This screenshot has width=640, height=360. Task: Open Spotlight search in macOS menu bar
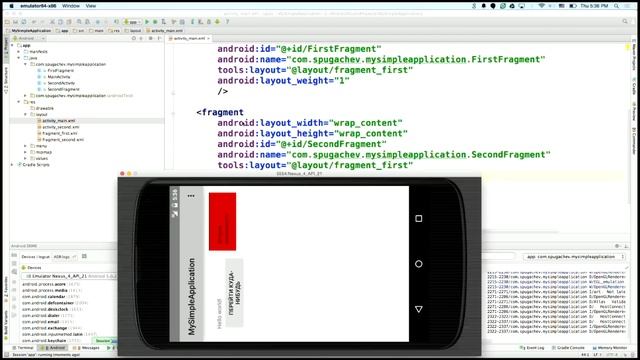[x=616, y=6]
